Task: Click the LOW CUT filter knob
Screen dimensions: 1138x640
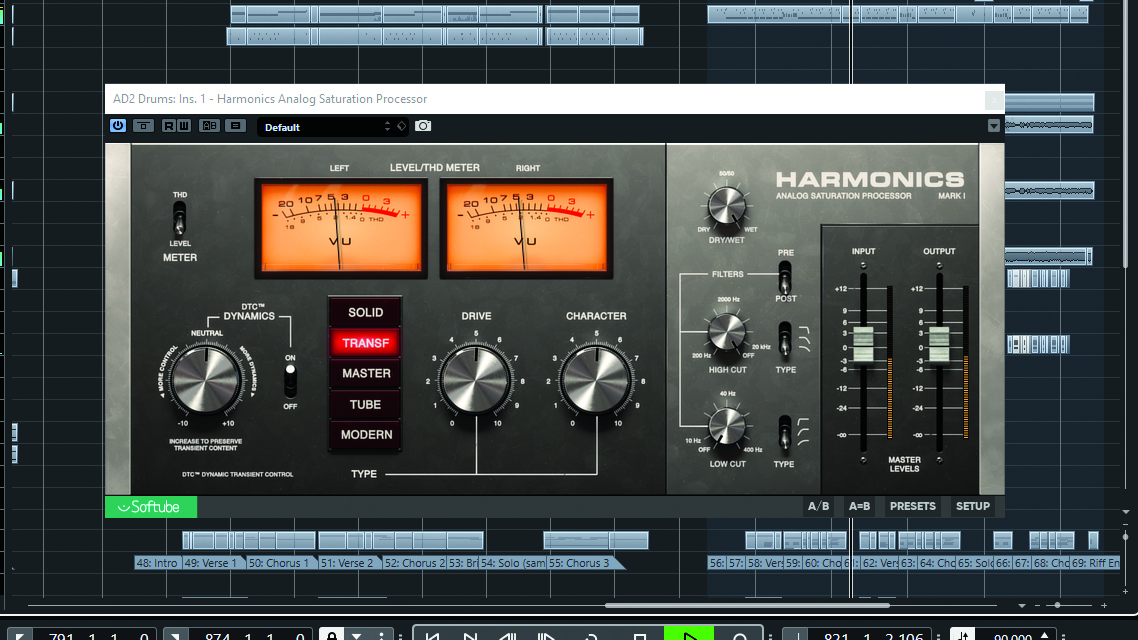Action: pyautogui.click(x=726, y=426)
